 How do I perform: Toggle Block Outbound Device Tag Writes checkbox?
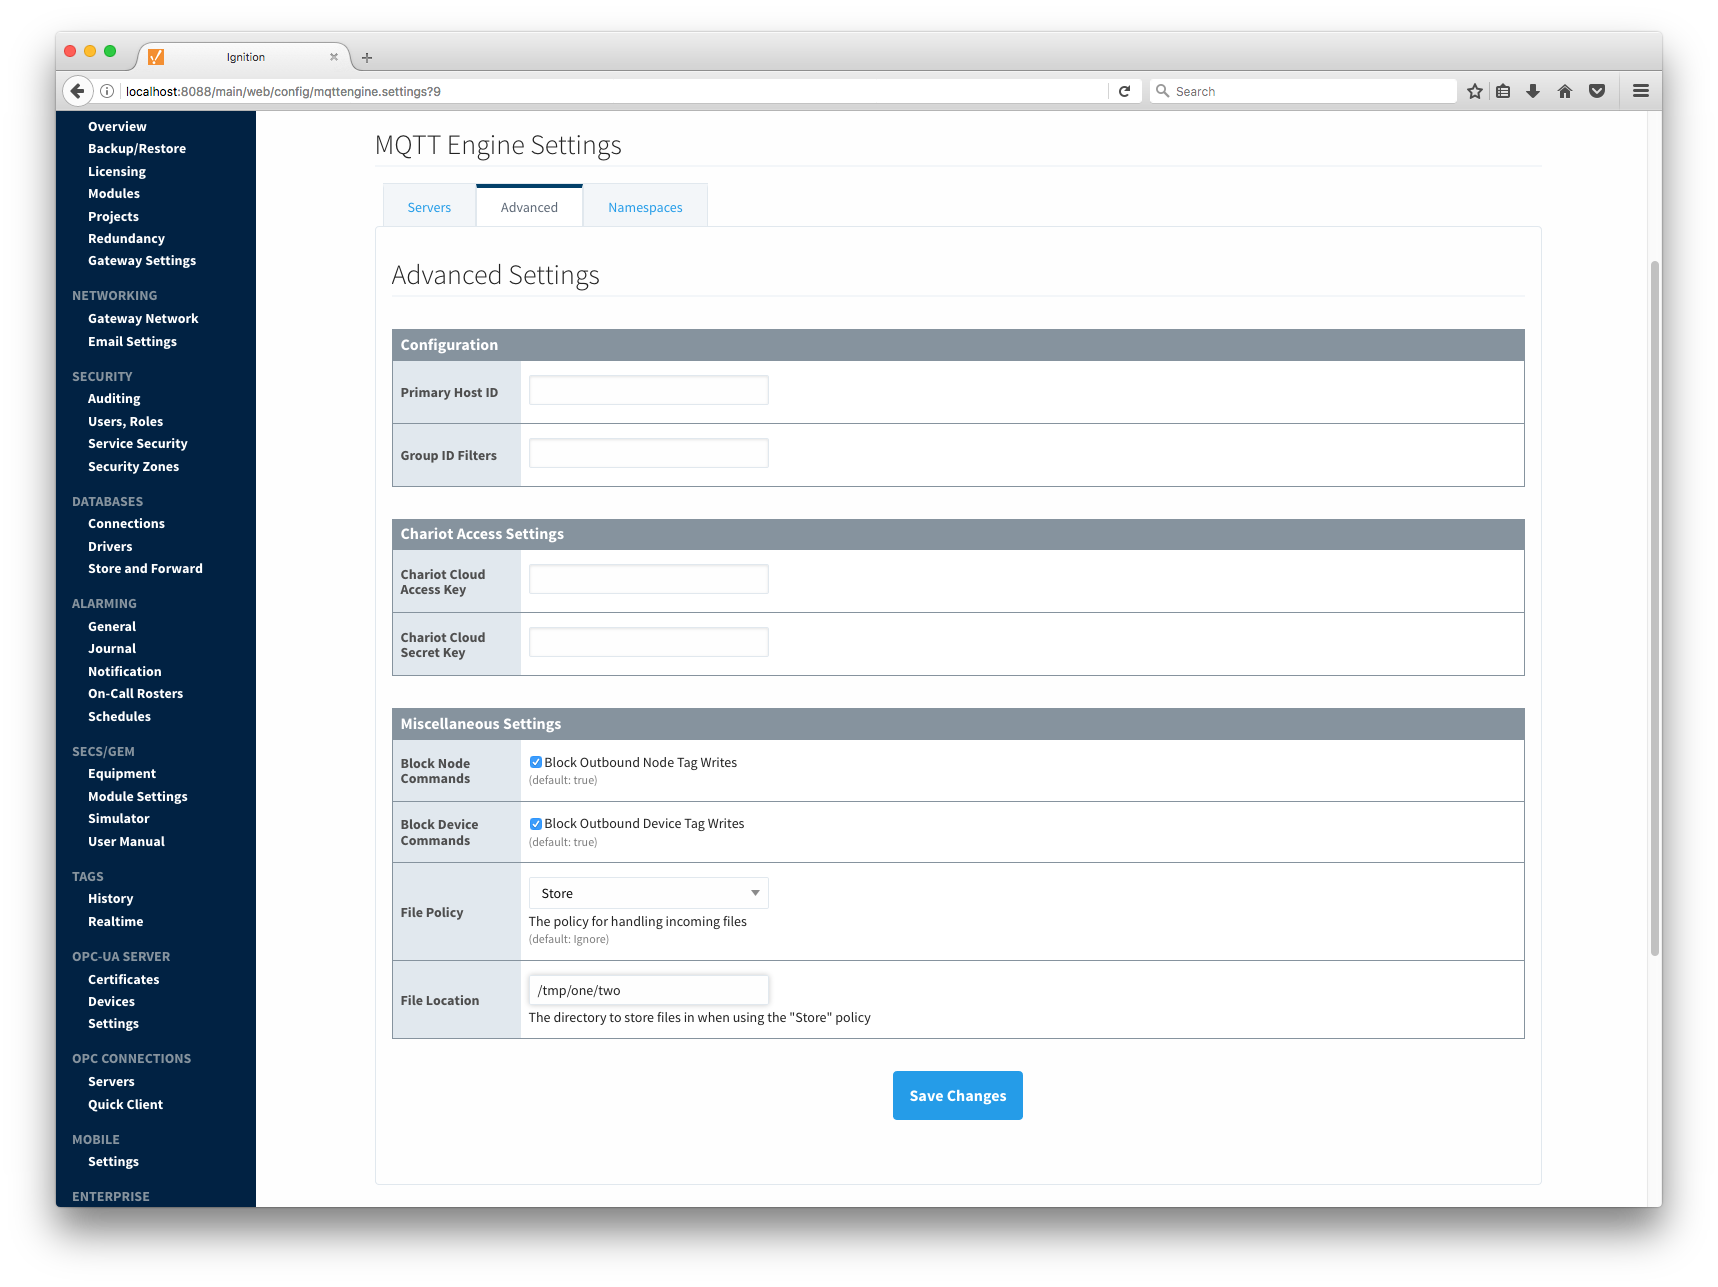tap(536, 824)
